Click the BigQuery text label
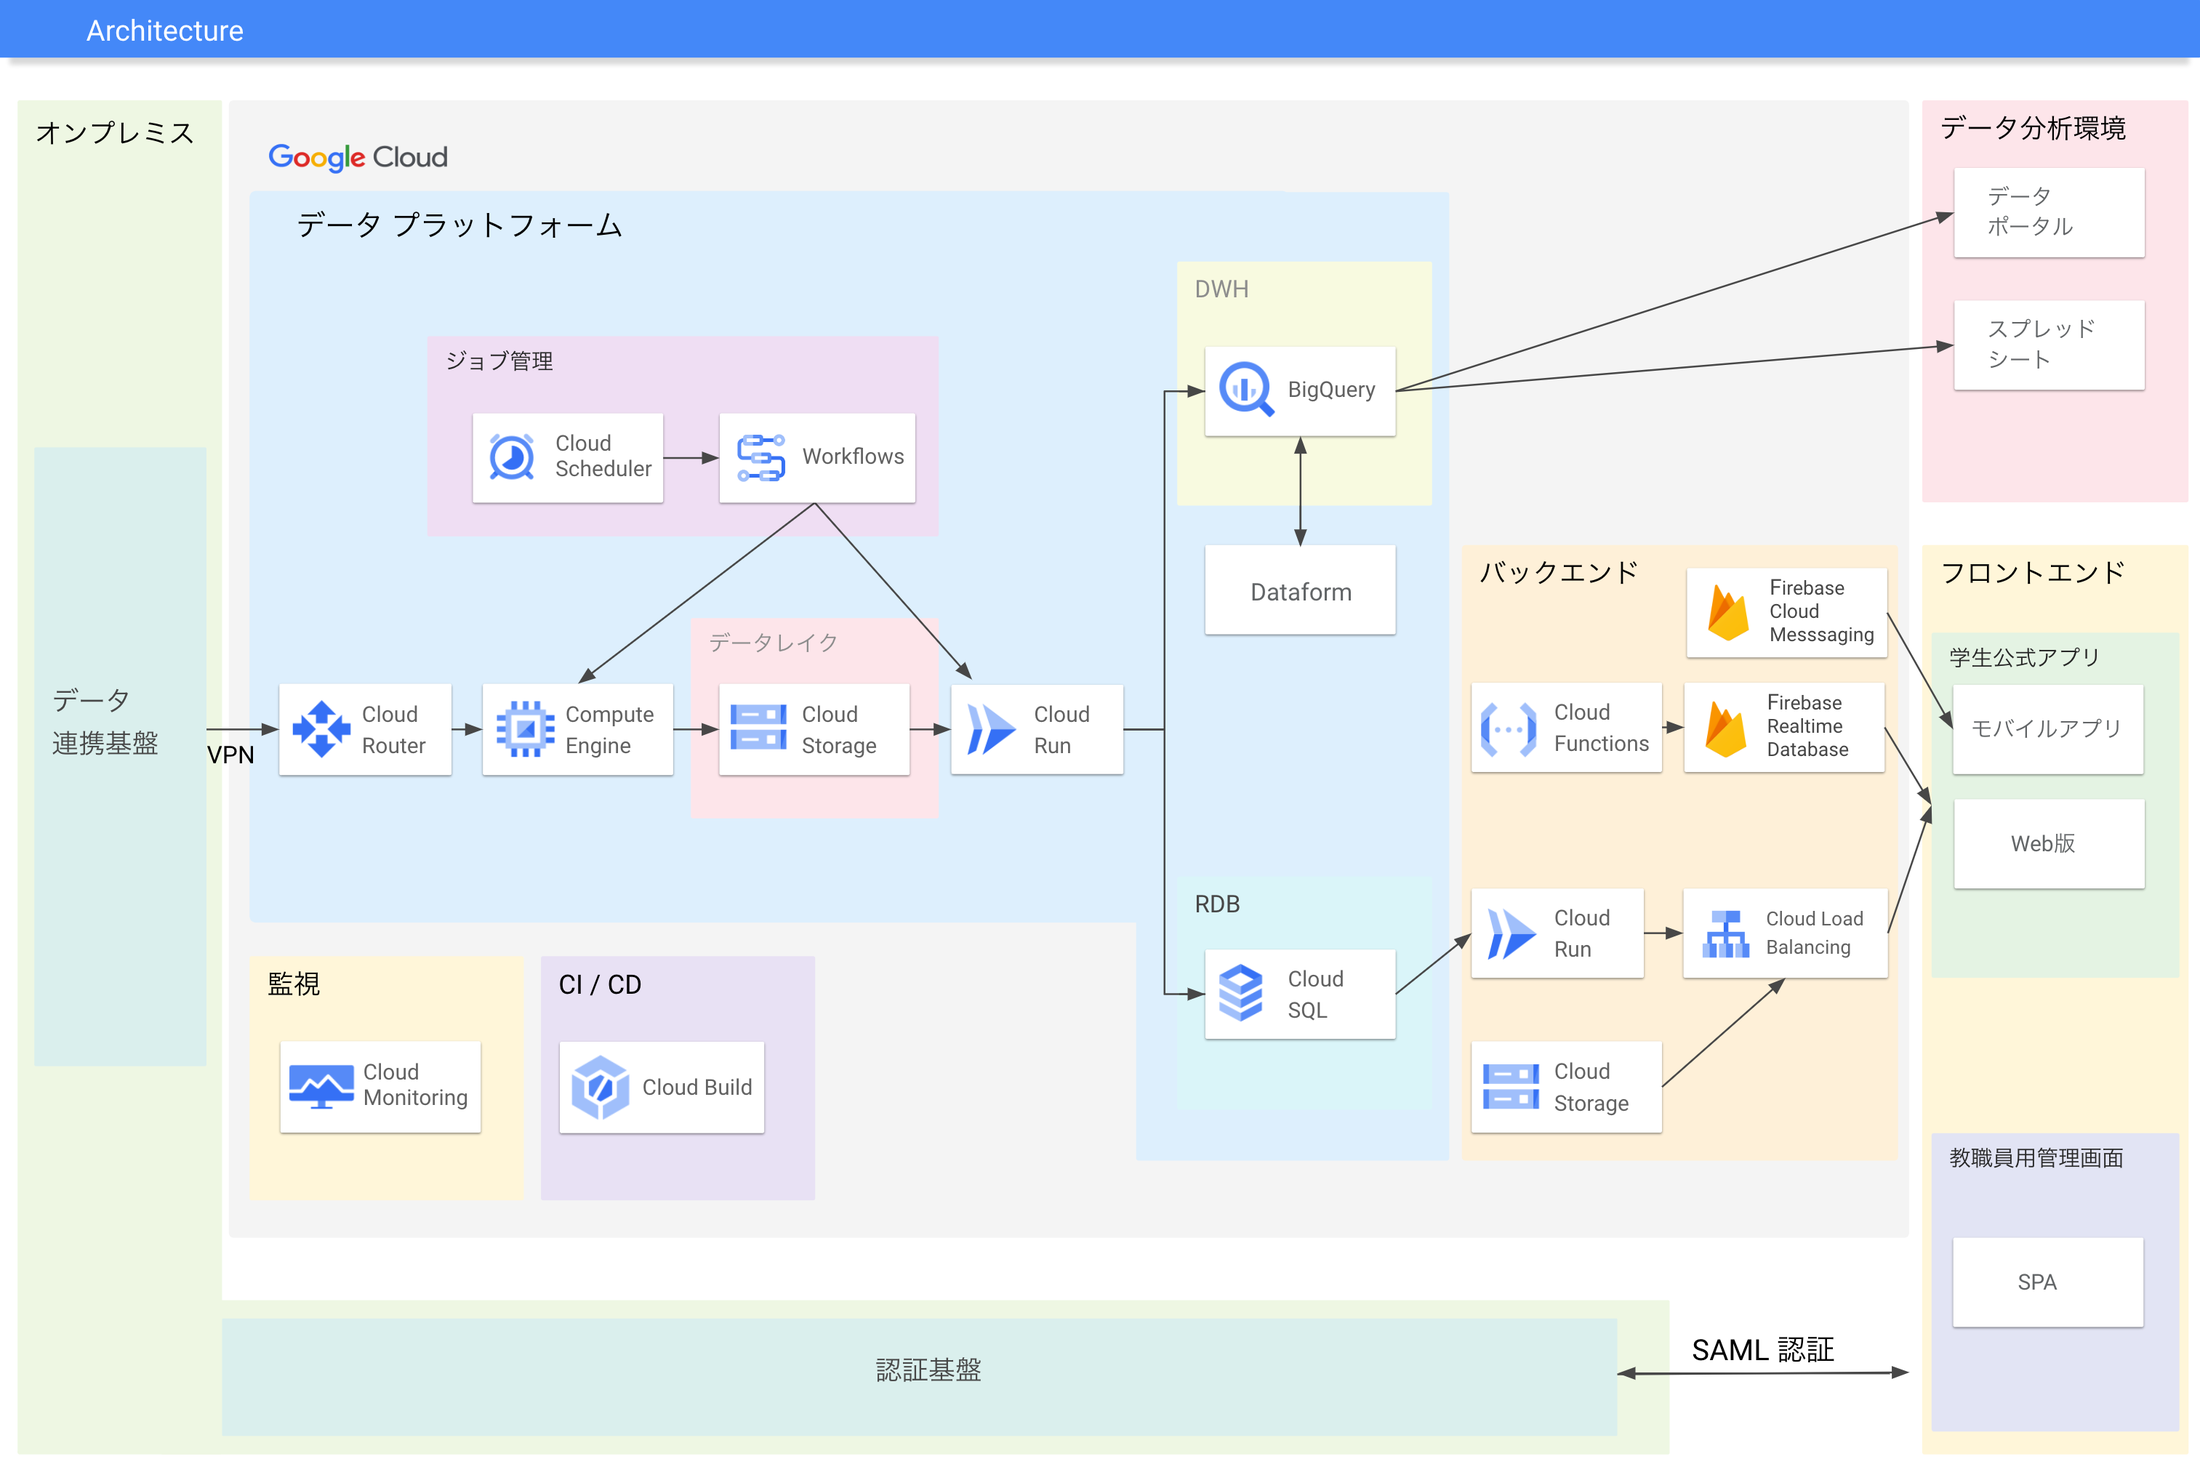The width and height of the screenshot is (2200, 1467). tap(1331, 389)
